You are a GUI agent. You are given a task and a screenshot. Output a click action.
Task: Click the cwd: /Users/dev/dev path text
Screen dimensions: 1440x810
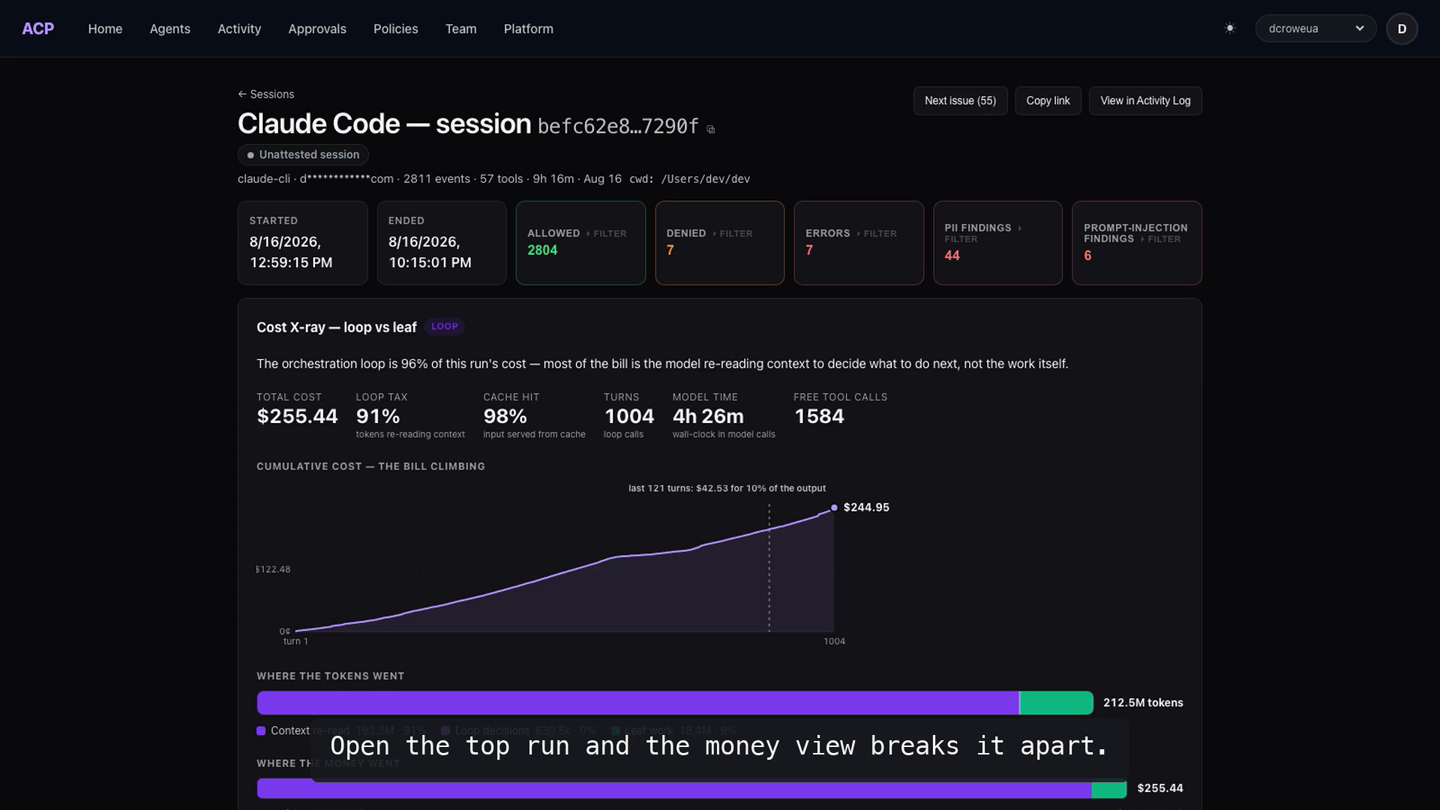690,179
